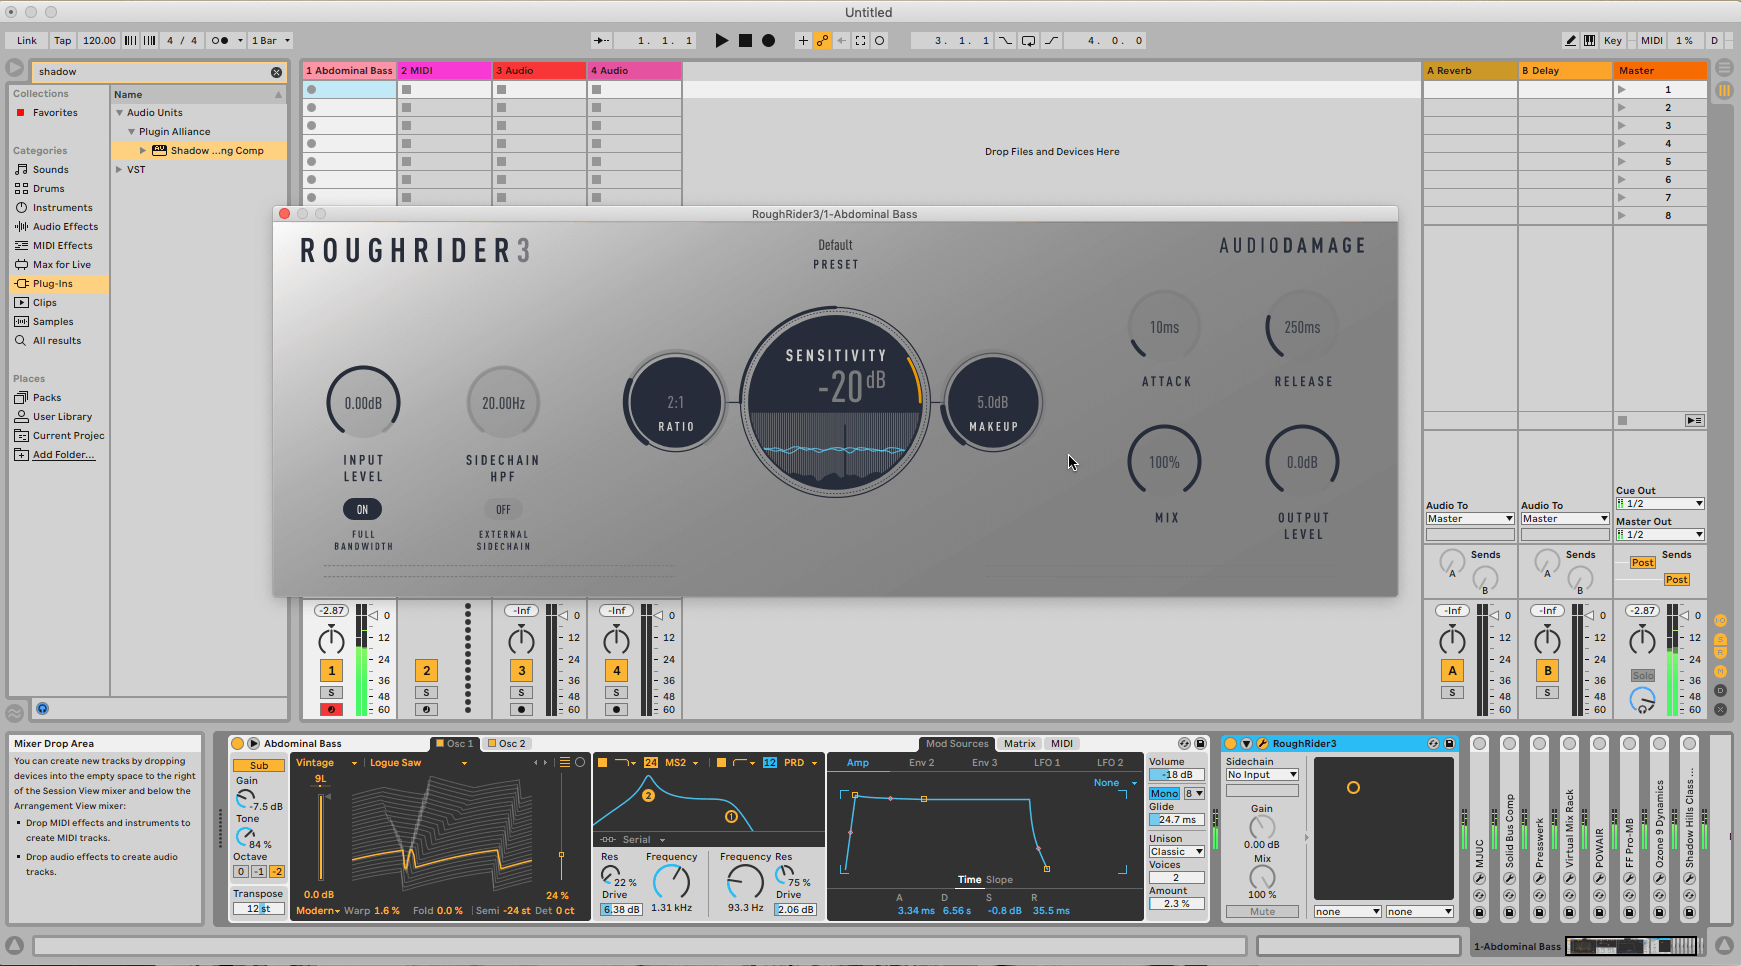Toggle the Metronome button
Screen dimensions: 1741x966
click(x=220, y=41)
